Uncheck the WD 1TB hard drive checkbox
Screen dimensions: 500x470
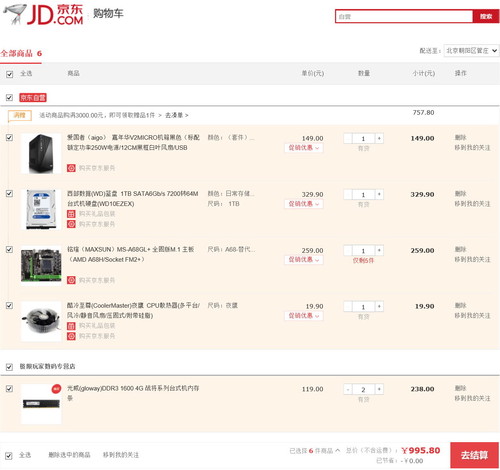9,193
